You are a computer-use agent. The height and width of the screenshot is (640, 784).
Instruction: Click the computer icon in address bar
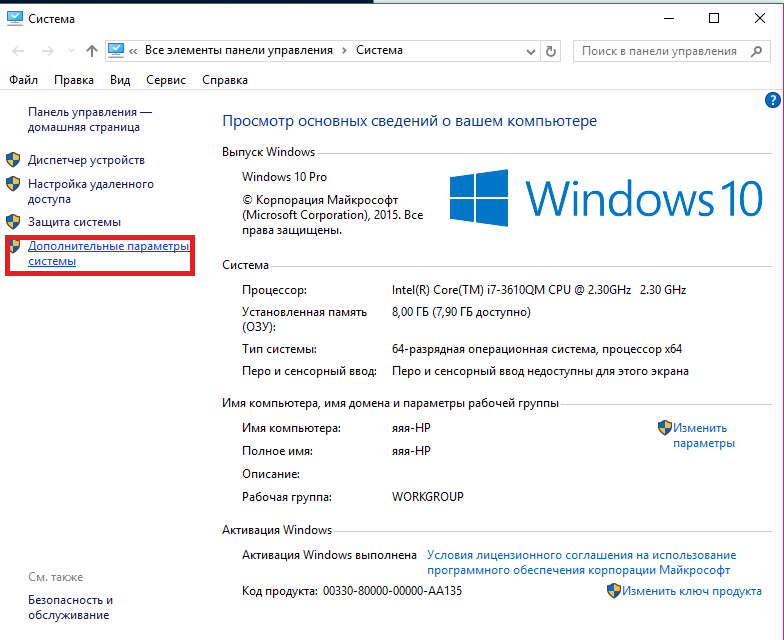click(116, 50)
